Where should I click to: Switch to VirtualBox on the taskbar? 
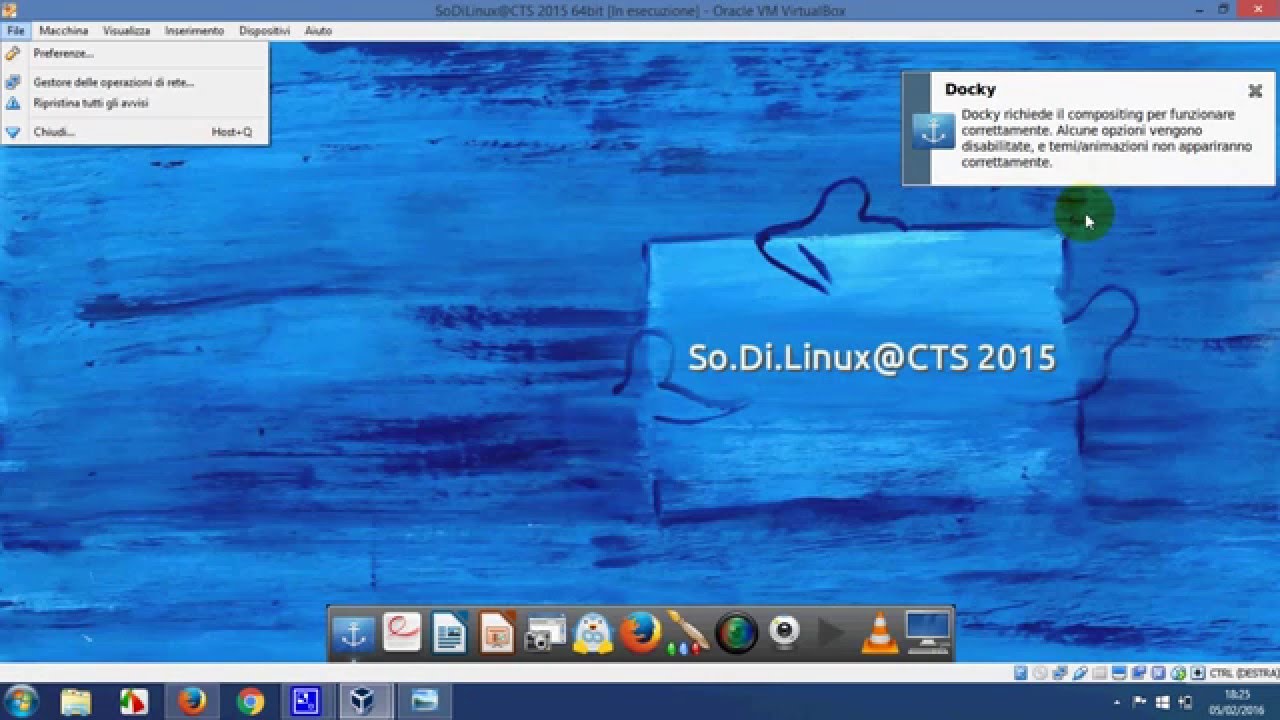coord(363,701)
